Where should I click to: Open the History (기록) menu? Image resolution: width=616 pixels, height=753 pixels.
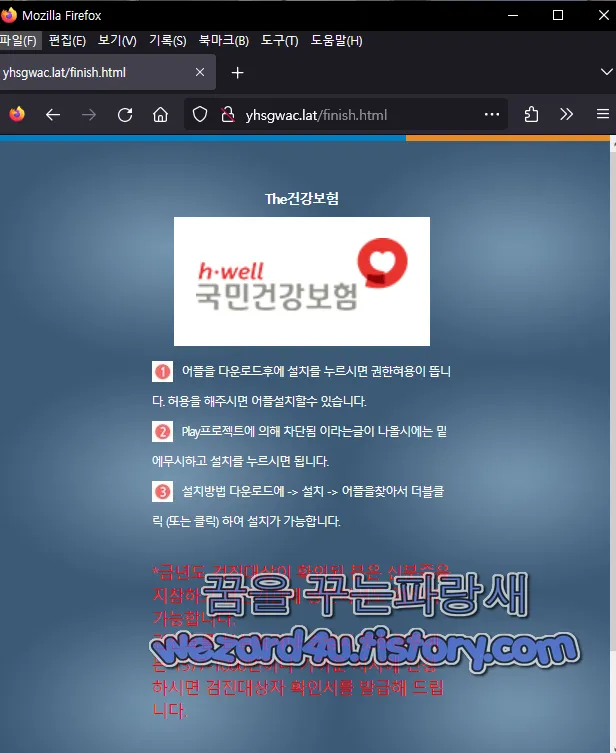[168, 41]
